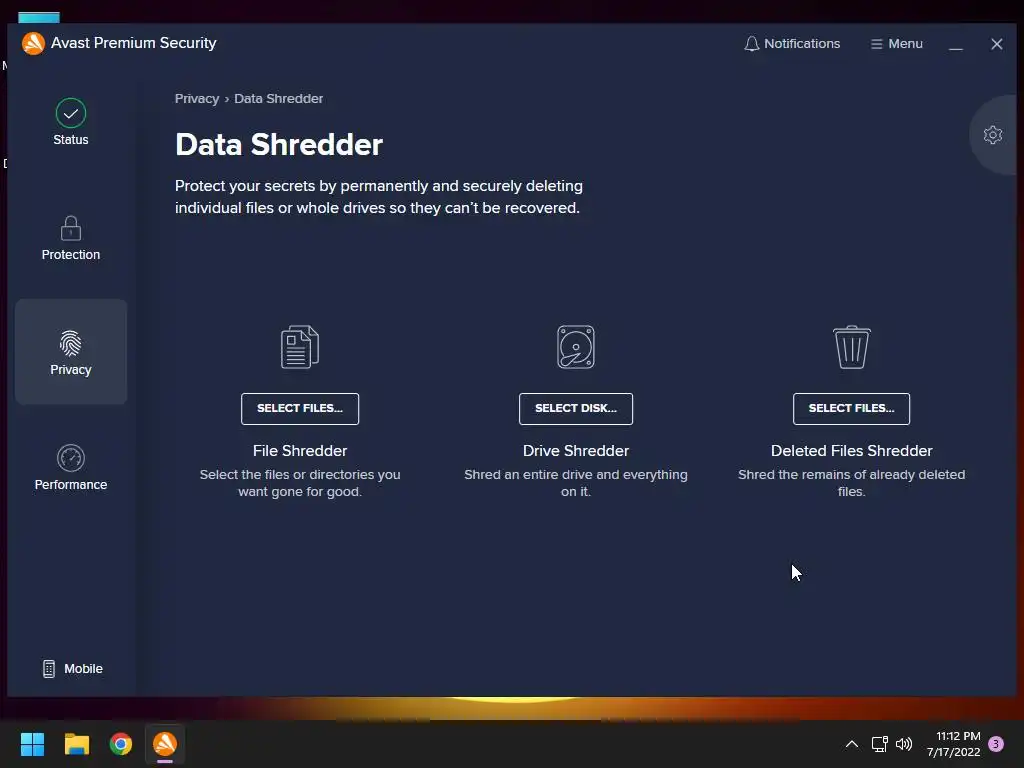Open the network tray icon
Viewport: 1024px width, 768px height.
(880, 744)
